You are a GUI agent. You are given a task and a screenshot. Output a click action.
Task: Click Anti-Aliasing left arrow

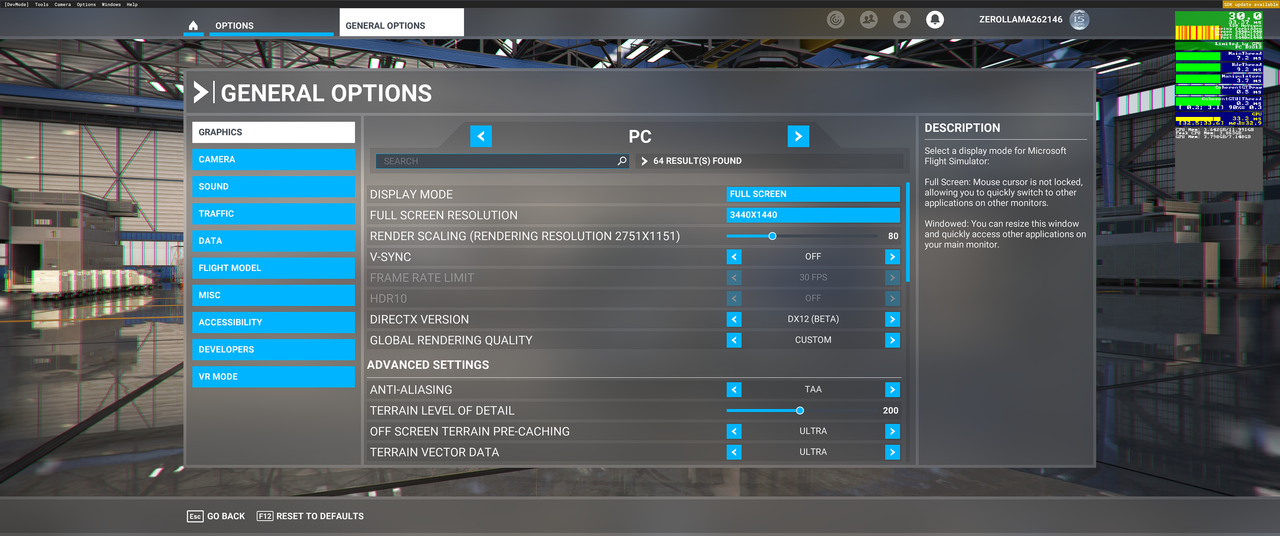tap(734, 390)
